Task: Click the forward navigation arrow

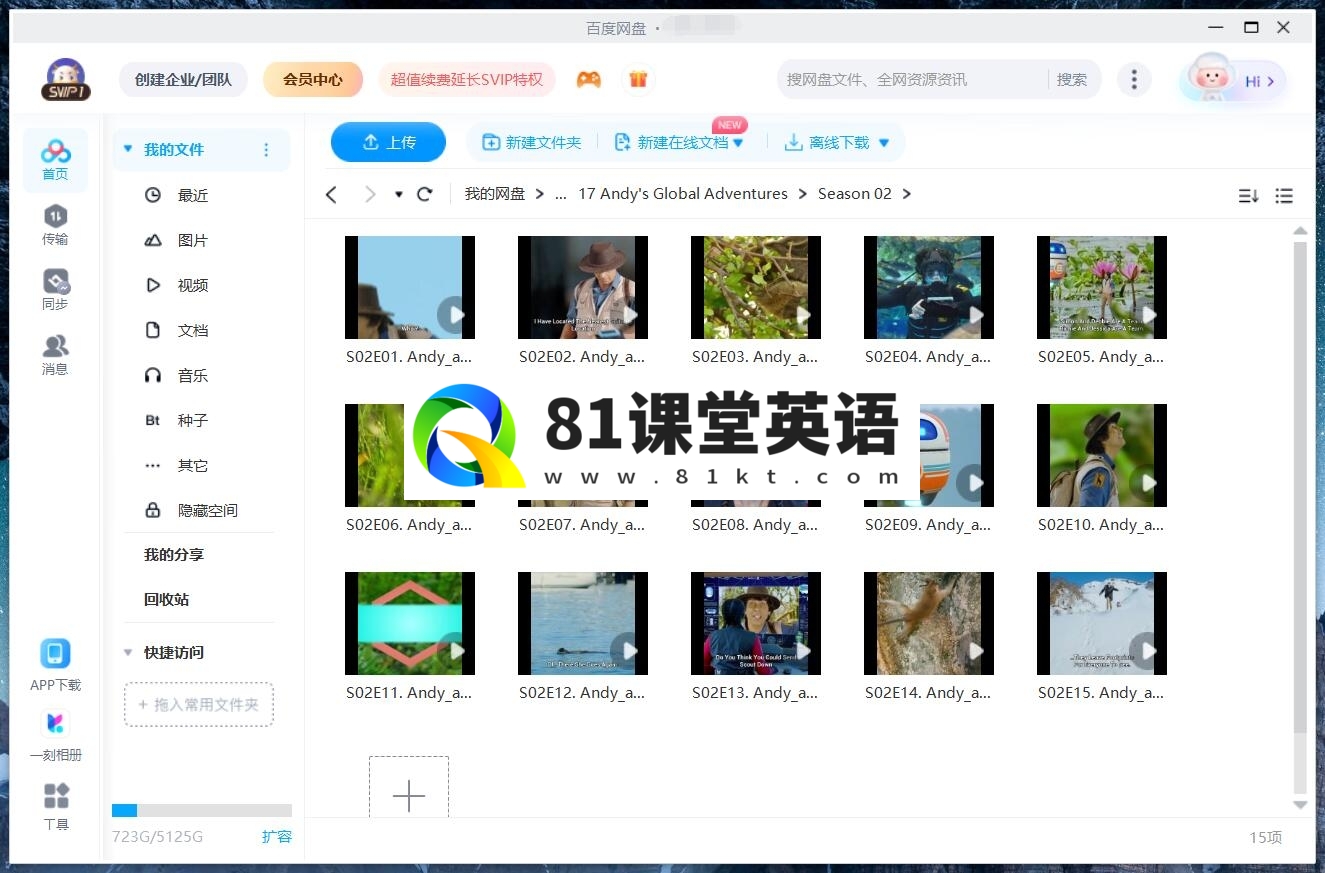Action: [x=370, y=194]
